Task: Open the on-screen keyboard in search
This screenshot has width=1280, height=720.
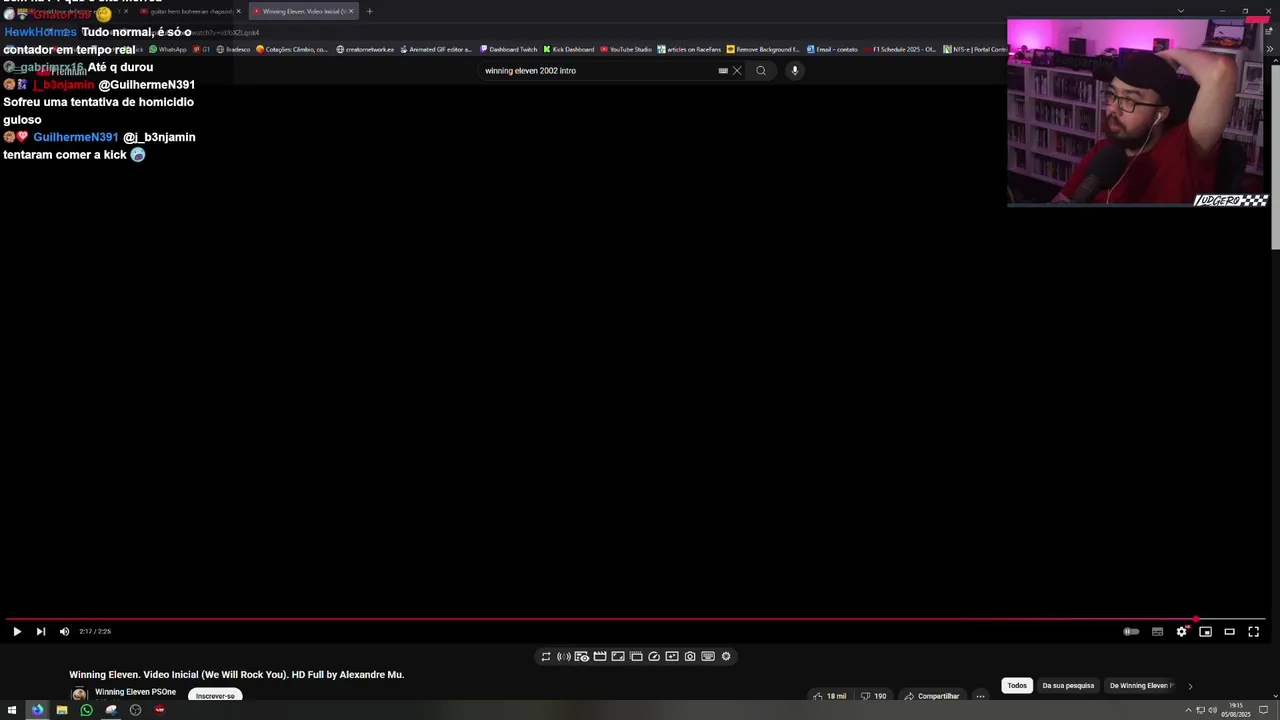Action: 723,71
